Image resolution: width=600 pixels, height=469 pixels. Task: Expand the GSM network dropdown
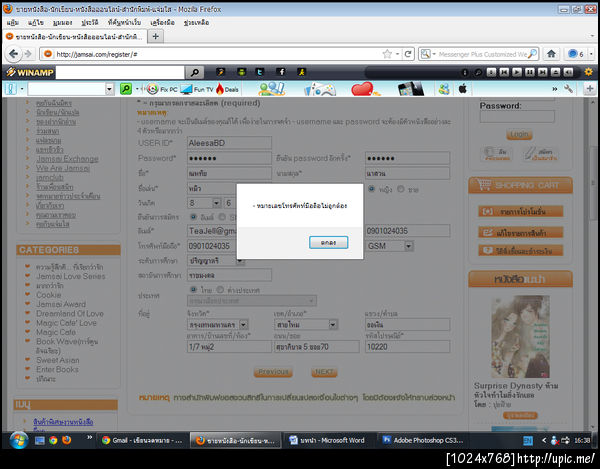[409, 246]
